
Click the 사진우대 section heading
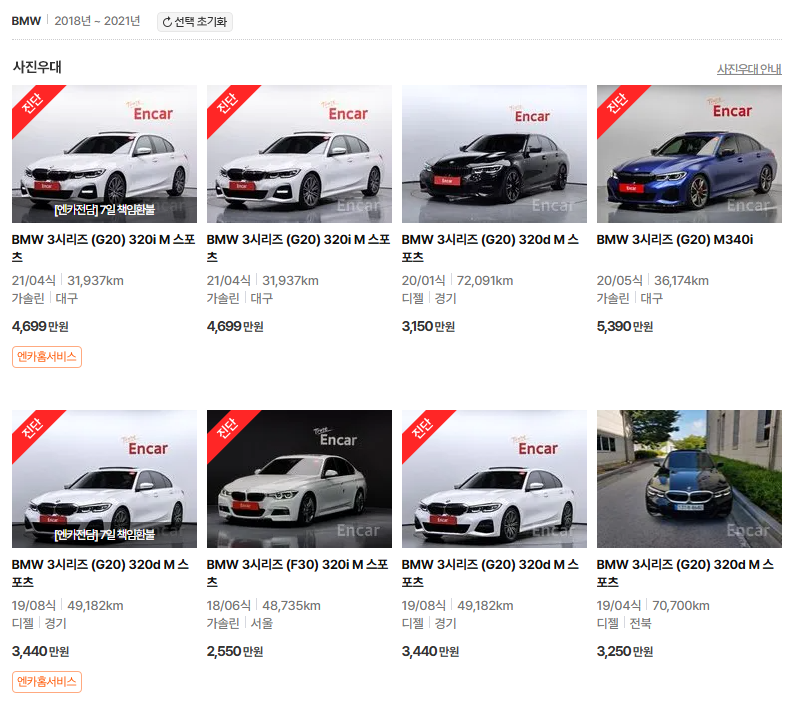click(x=37, y=67)
